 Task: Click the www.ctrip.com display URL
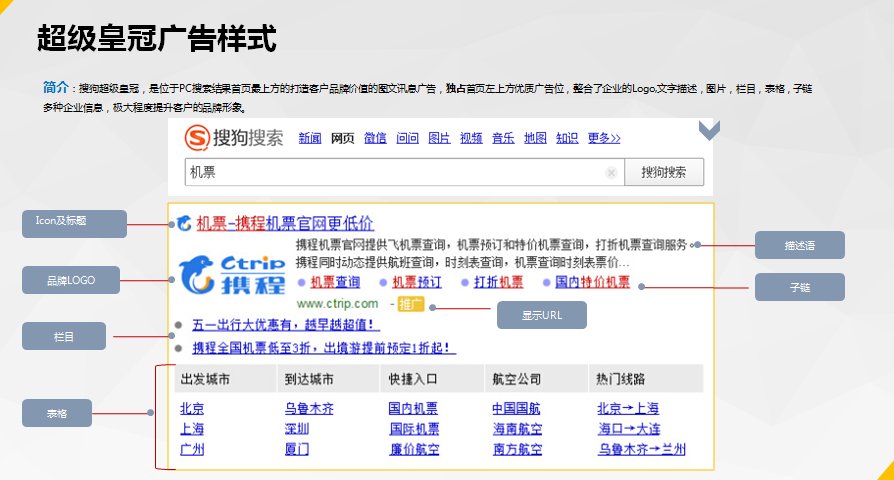pyautogui.click(x=338, y=304)
